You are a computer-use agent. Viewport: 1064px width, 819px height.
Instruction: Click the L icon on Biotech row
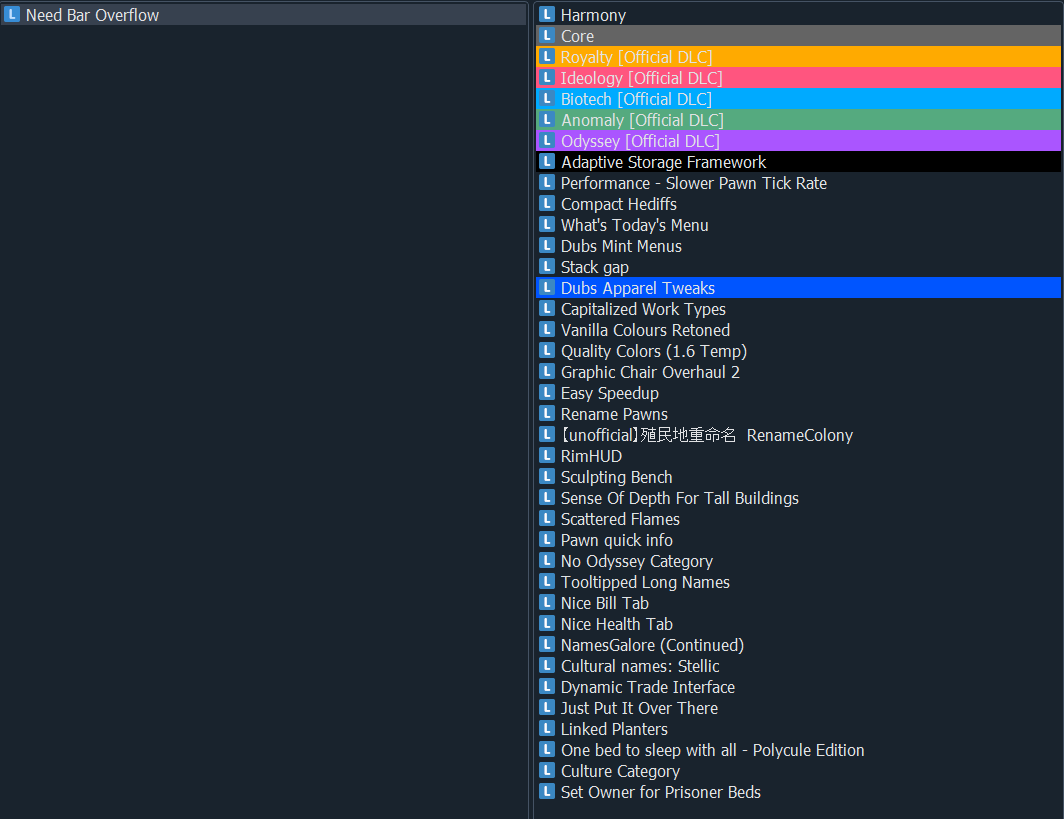point(547,98)
